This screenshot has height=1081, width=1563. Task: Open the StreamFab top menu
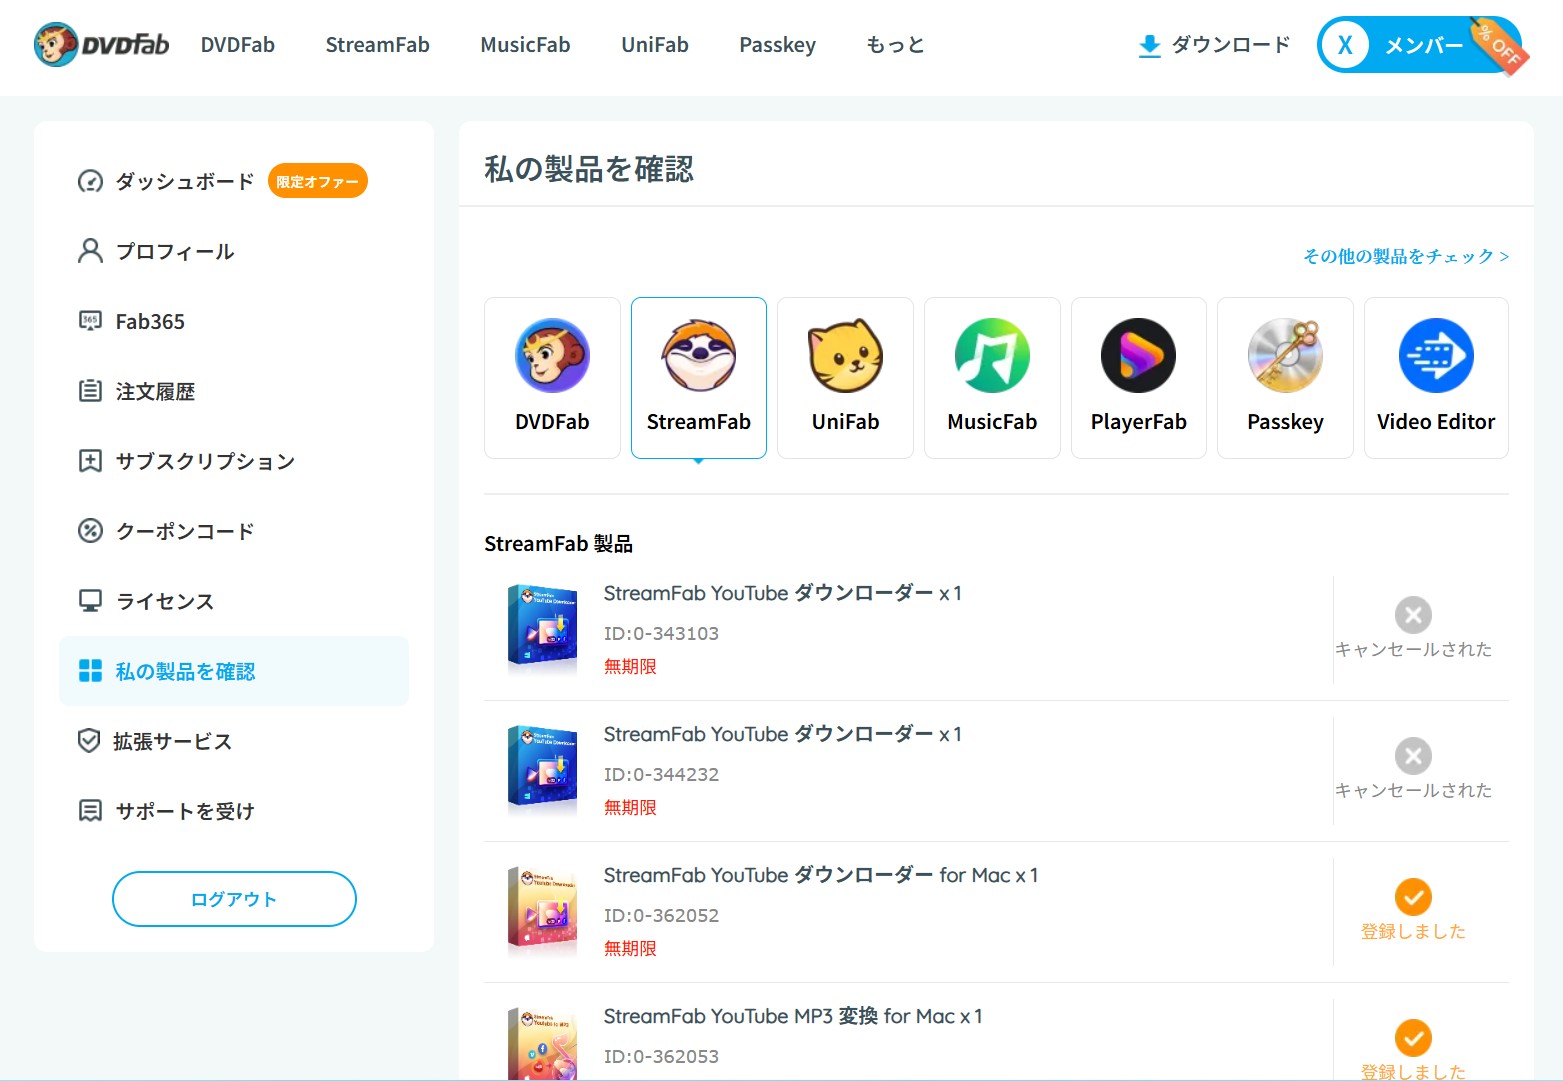pos(377,45)
